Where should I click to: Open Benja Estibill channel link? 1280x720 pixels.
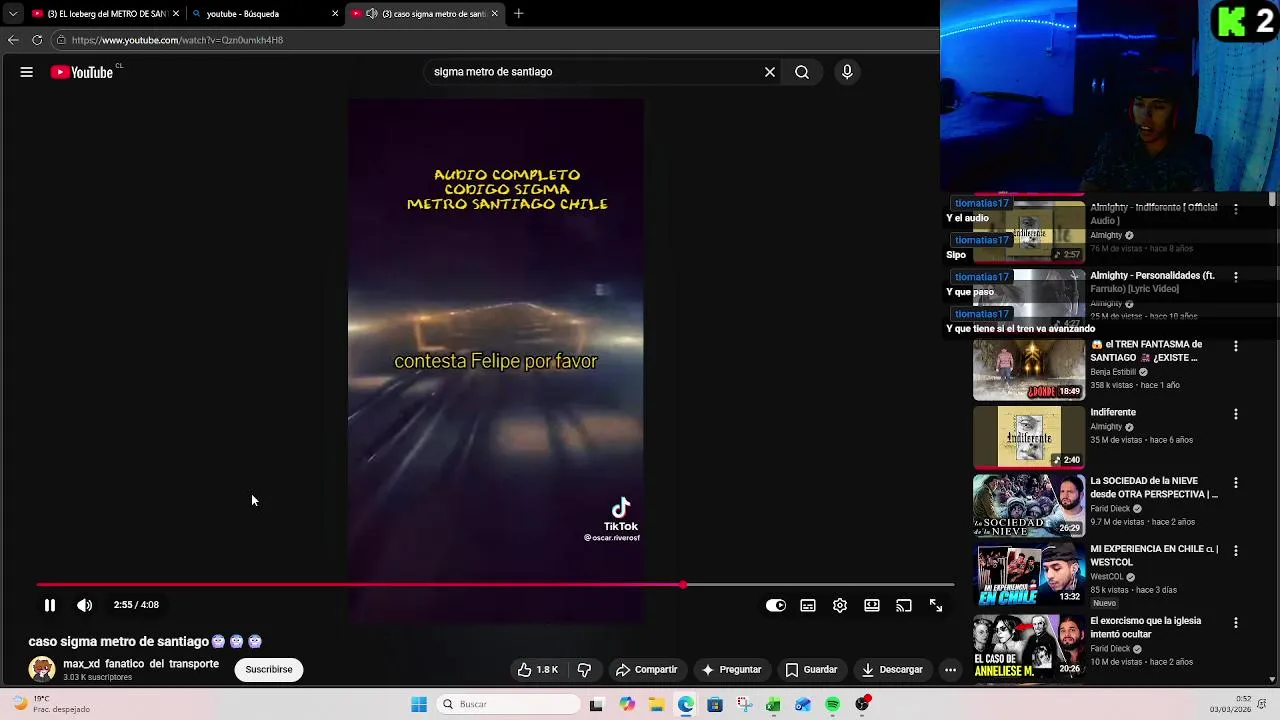pos(1113,372)
